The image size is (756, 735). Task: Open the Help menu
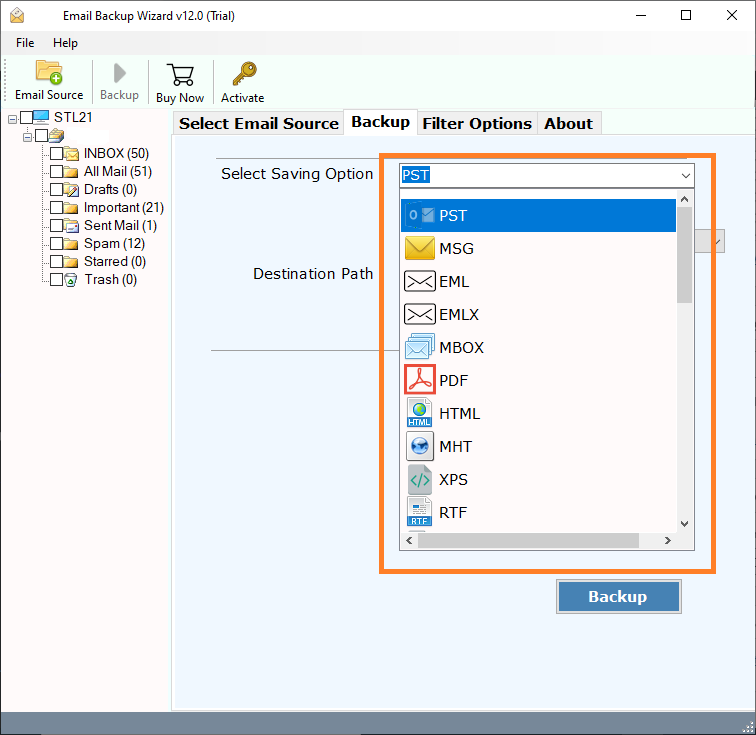tap(65, 43)
